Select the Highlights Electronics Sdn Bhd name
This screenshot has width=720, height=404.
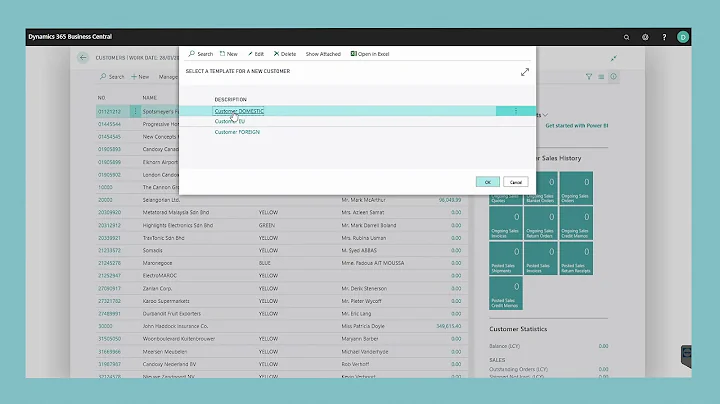tap(178, 225)
